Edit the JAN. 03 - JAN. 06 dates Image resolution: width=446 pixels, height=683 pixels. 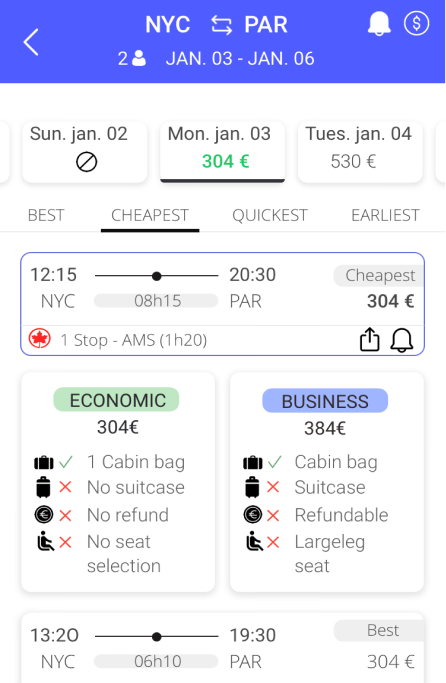click(240, 58)
